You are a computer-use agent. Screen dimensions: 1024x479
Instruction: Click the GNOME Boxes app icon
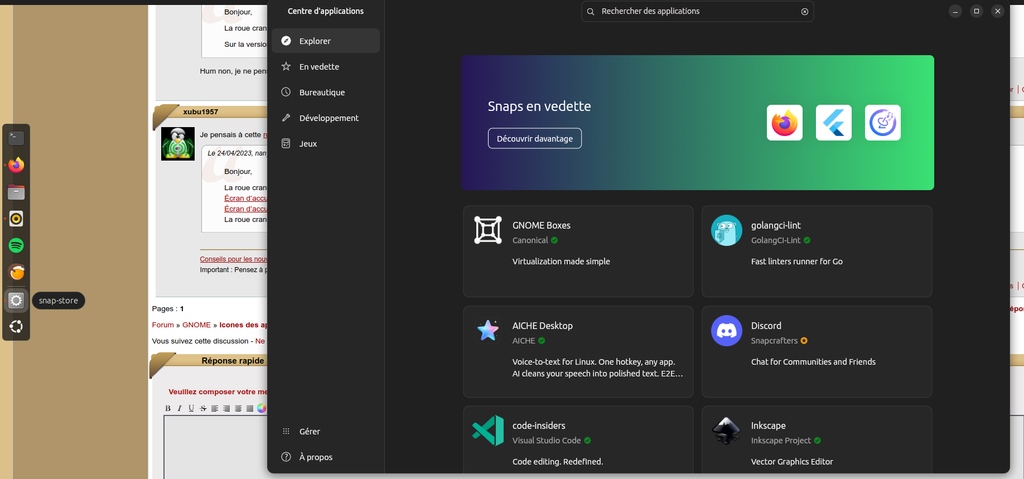[488, 230]
